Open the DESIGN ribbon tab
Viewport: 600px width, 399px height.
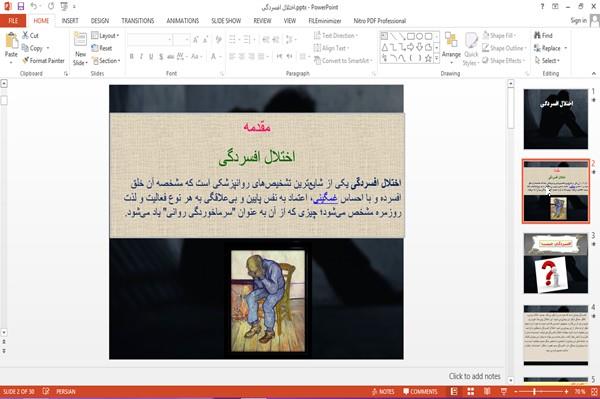100,21
